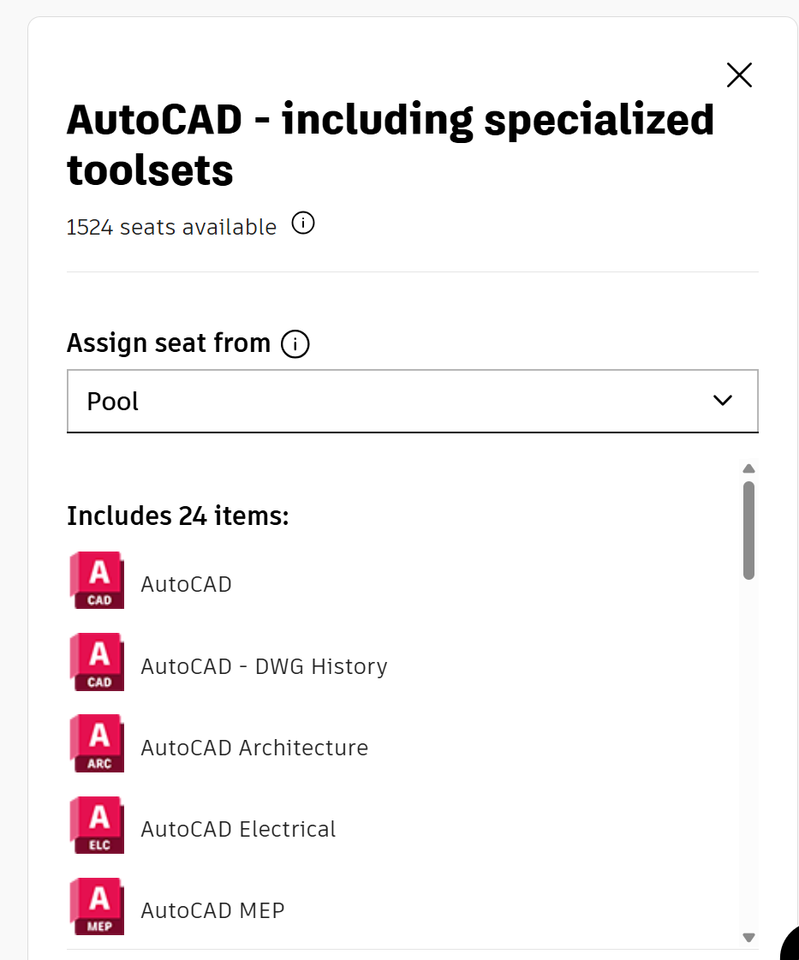Image resolution: width=799 pixels, height=960 pixels.
Task: Select the AutoCAD - DWG History label
Action: [x=264, y=666]
